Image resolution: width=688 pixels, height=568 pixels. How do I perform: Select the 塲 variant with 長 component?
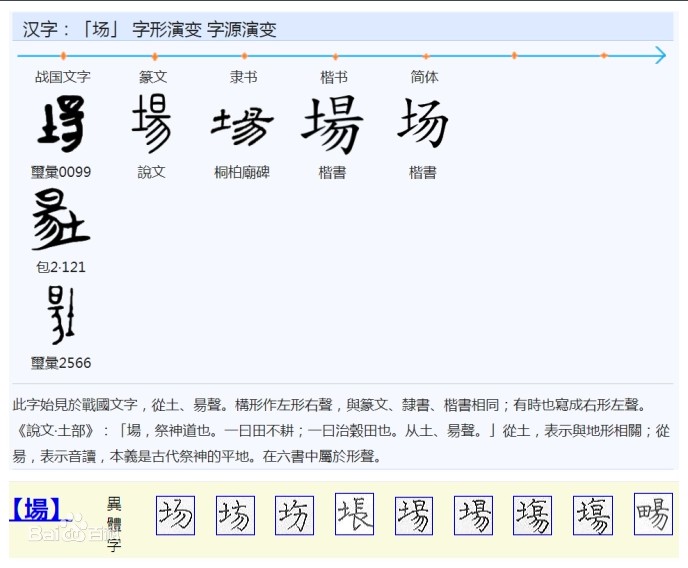pos(355,514)
